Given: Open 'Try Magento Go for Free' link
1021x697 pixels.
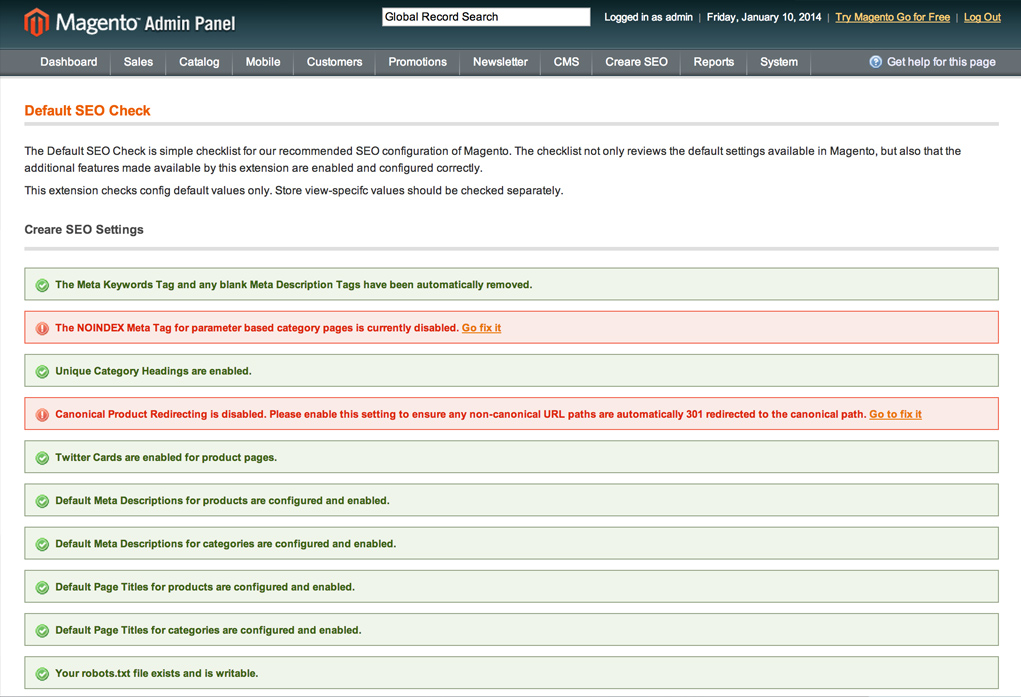Looking at the screenshot, I should (892, 17).
